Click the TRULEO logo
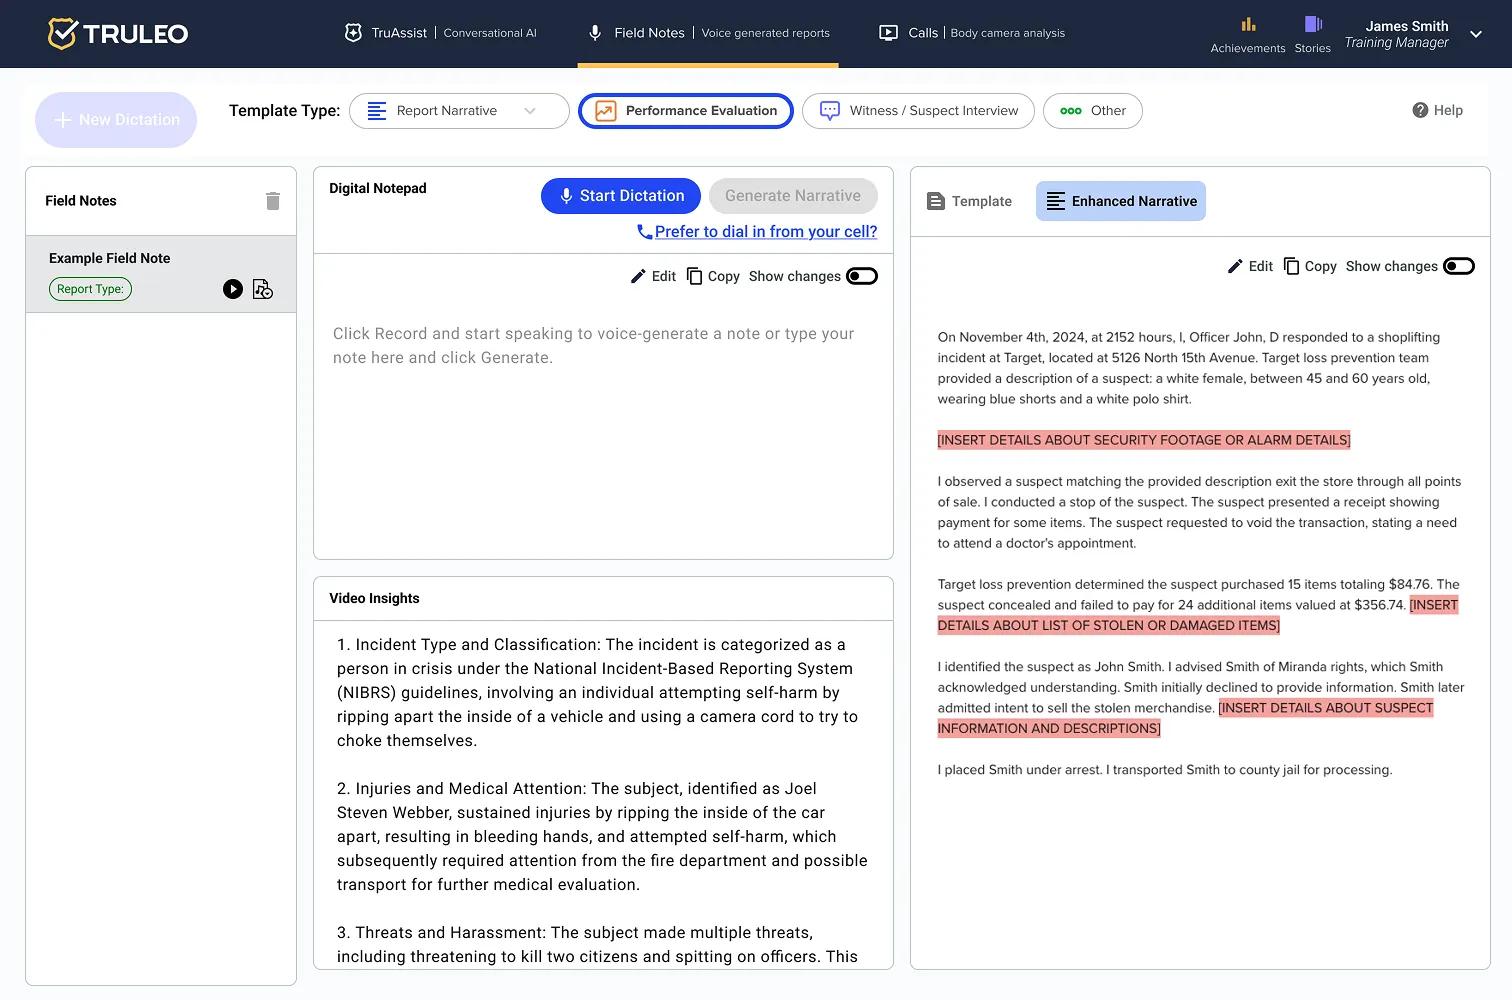The image size is (1512, 1000). click(x=118, y=34)
